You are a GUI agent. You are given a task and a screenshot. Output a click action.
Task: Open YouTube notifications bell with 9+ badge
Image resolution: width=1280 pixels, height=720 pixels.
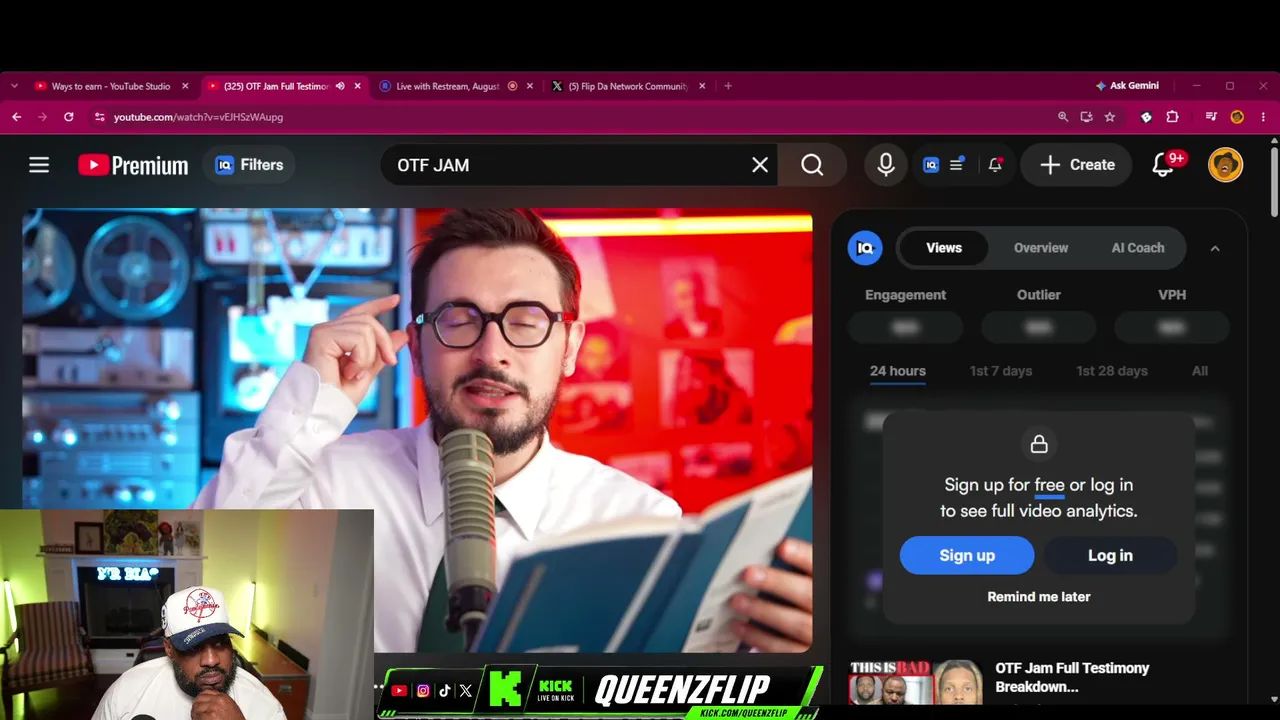(x=1164, y=165)
